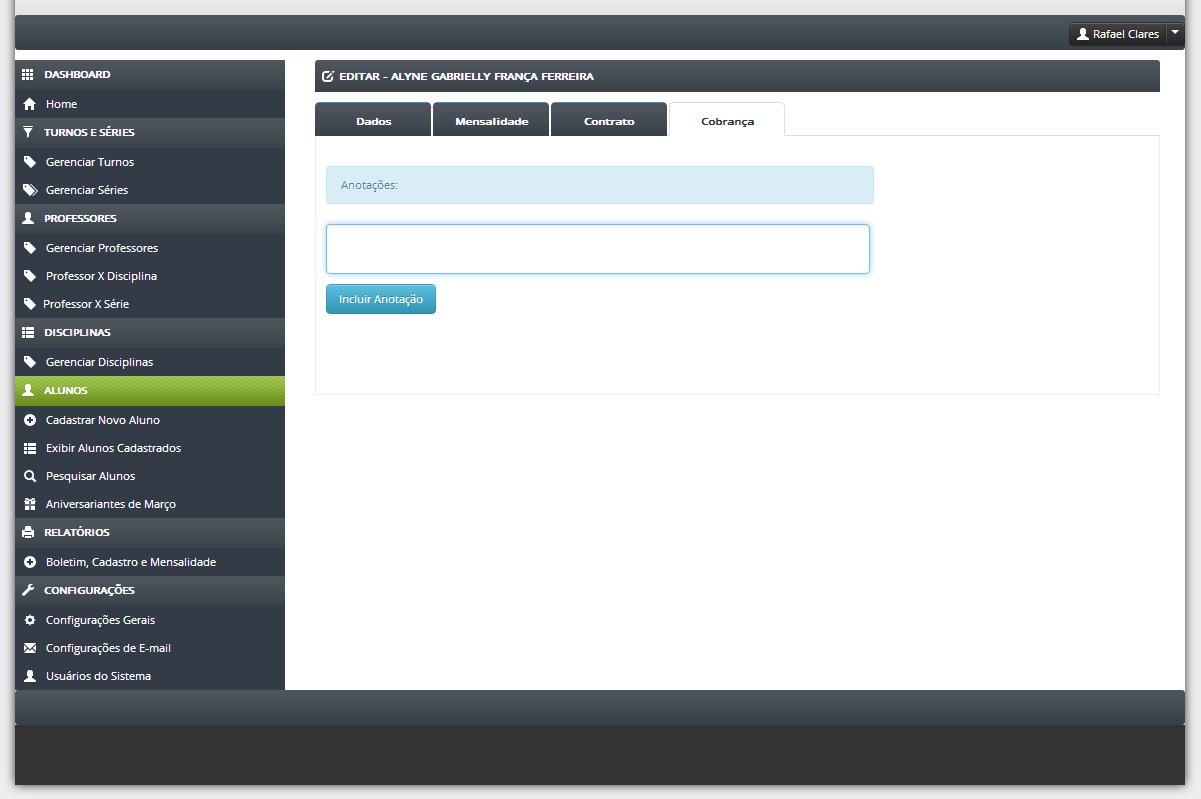This screenshot has width=1201, height=799.
Task: Click the envelope icon beside Configurações de E-mail
Action: click(x=29, y=648)
